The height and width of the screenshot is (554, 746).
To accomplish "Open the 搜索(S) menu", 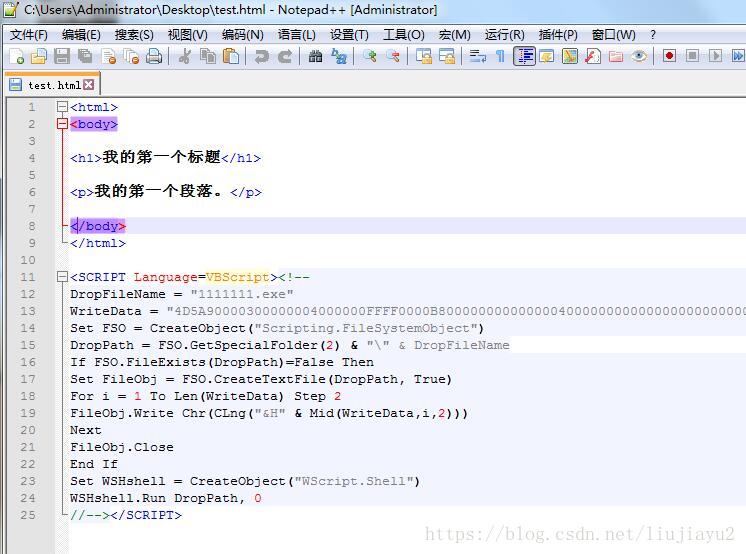I will tap(134, 35).
